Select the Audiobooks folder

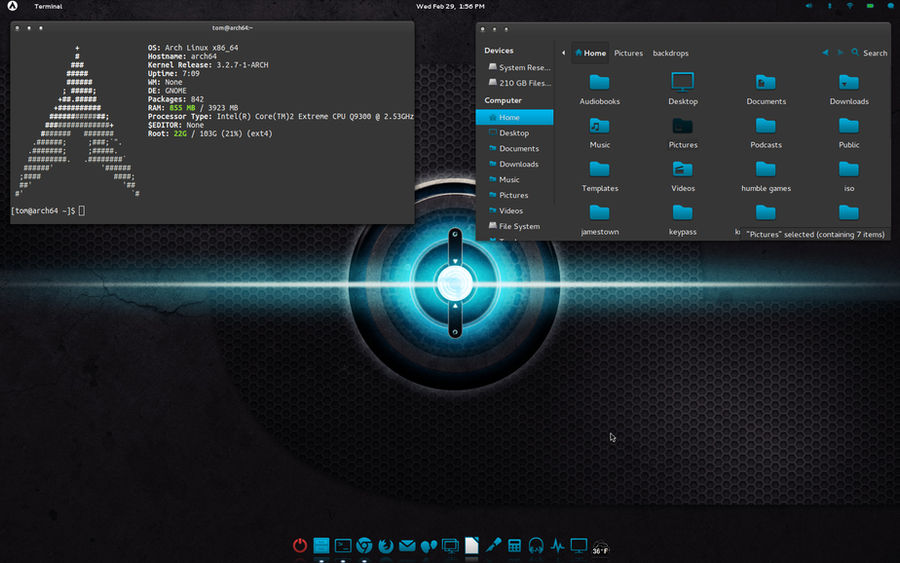(599, 88)
